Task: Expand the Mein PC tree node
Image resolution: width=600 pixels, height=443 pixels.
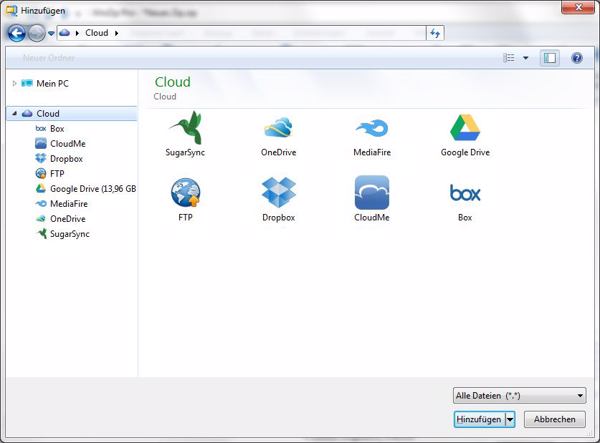Action: click(14, 83)
